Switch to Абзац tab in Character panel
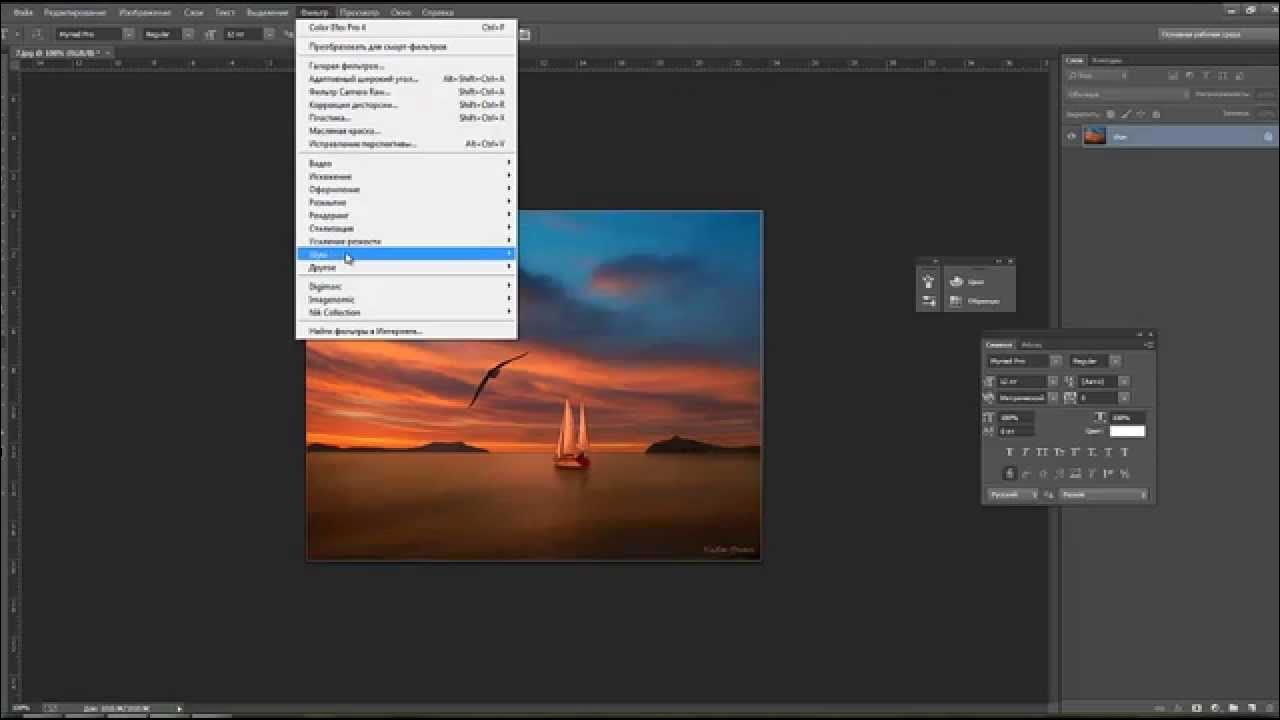The image size is (1280, 720). coord(1031,345)
